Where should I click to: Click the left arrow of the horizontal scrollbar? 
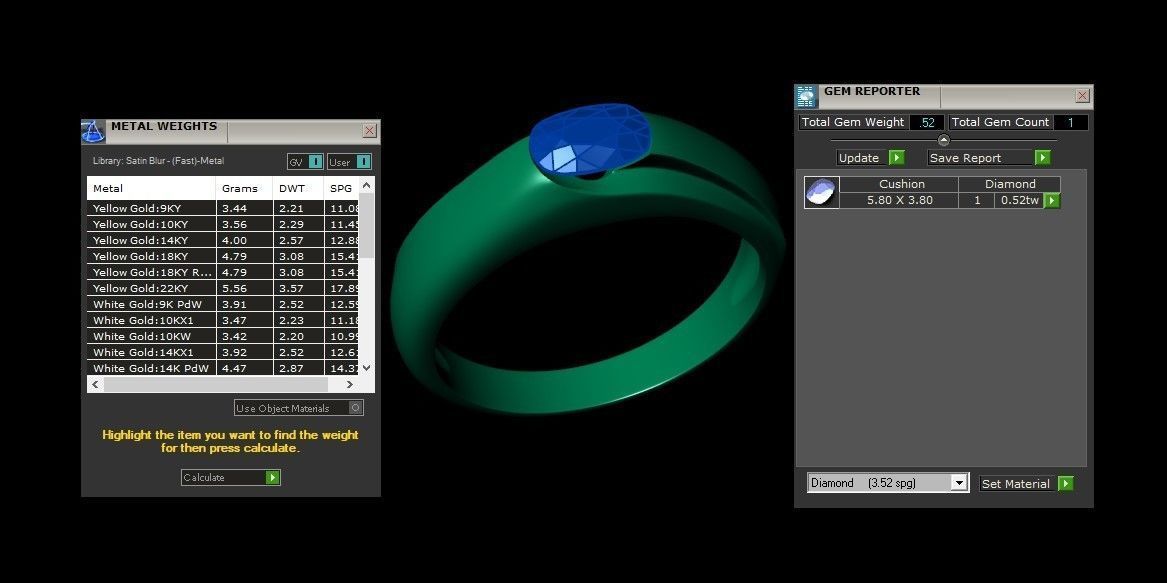pos(95,384)
